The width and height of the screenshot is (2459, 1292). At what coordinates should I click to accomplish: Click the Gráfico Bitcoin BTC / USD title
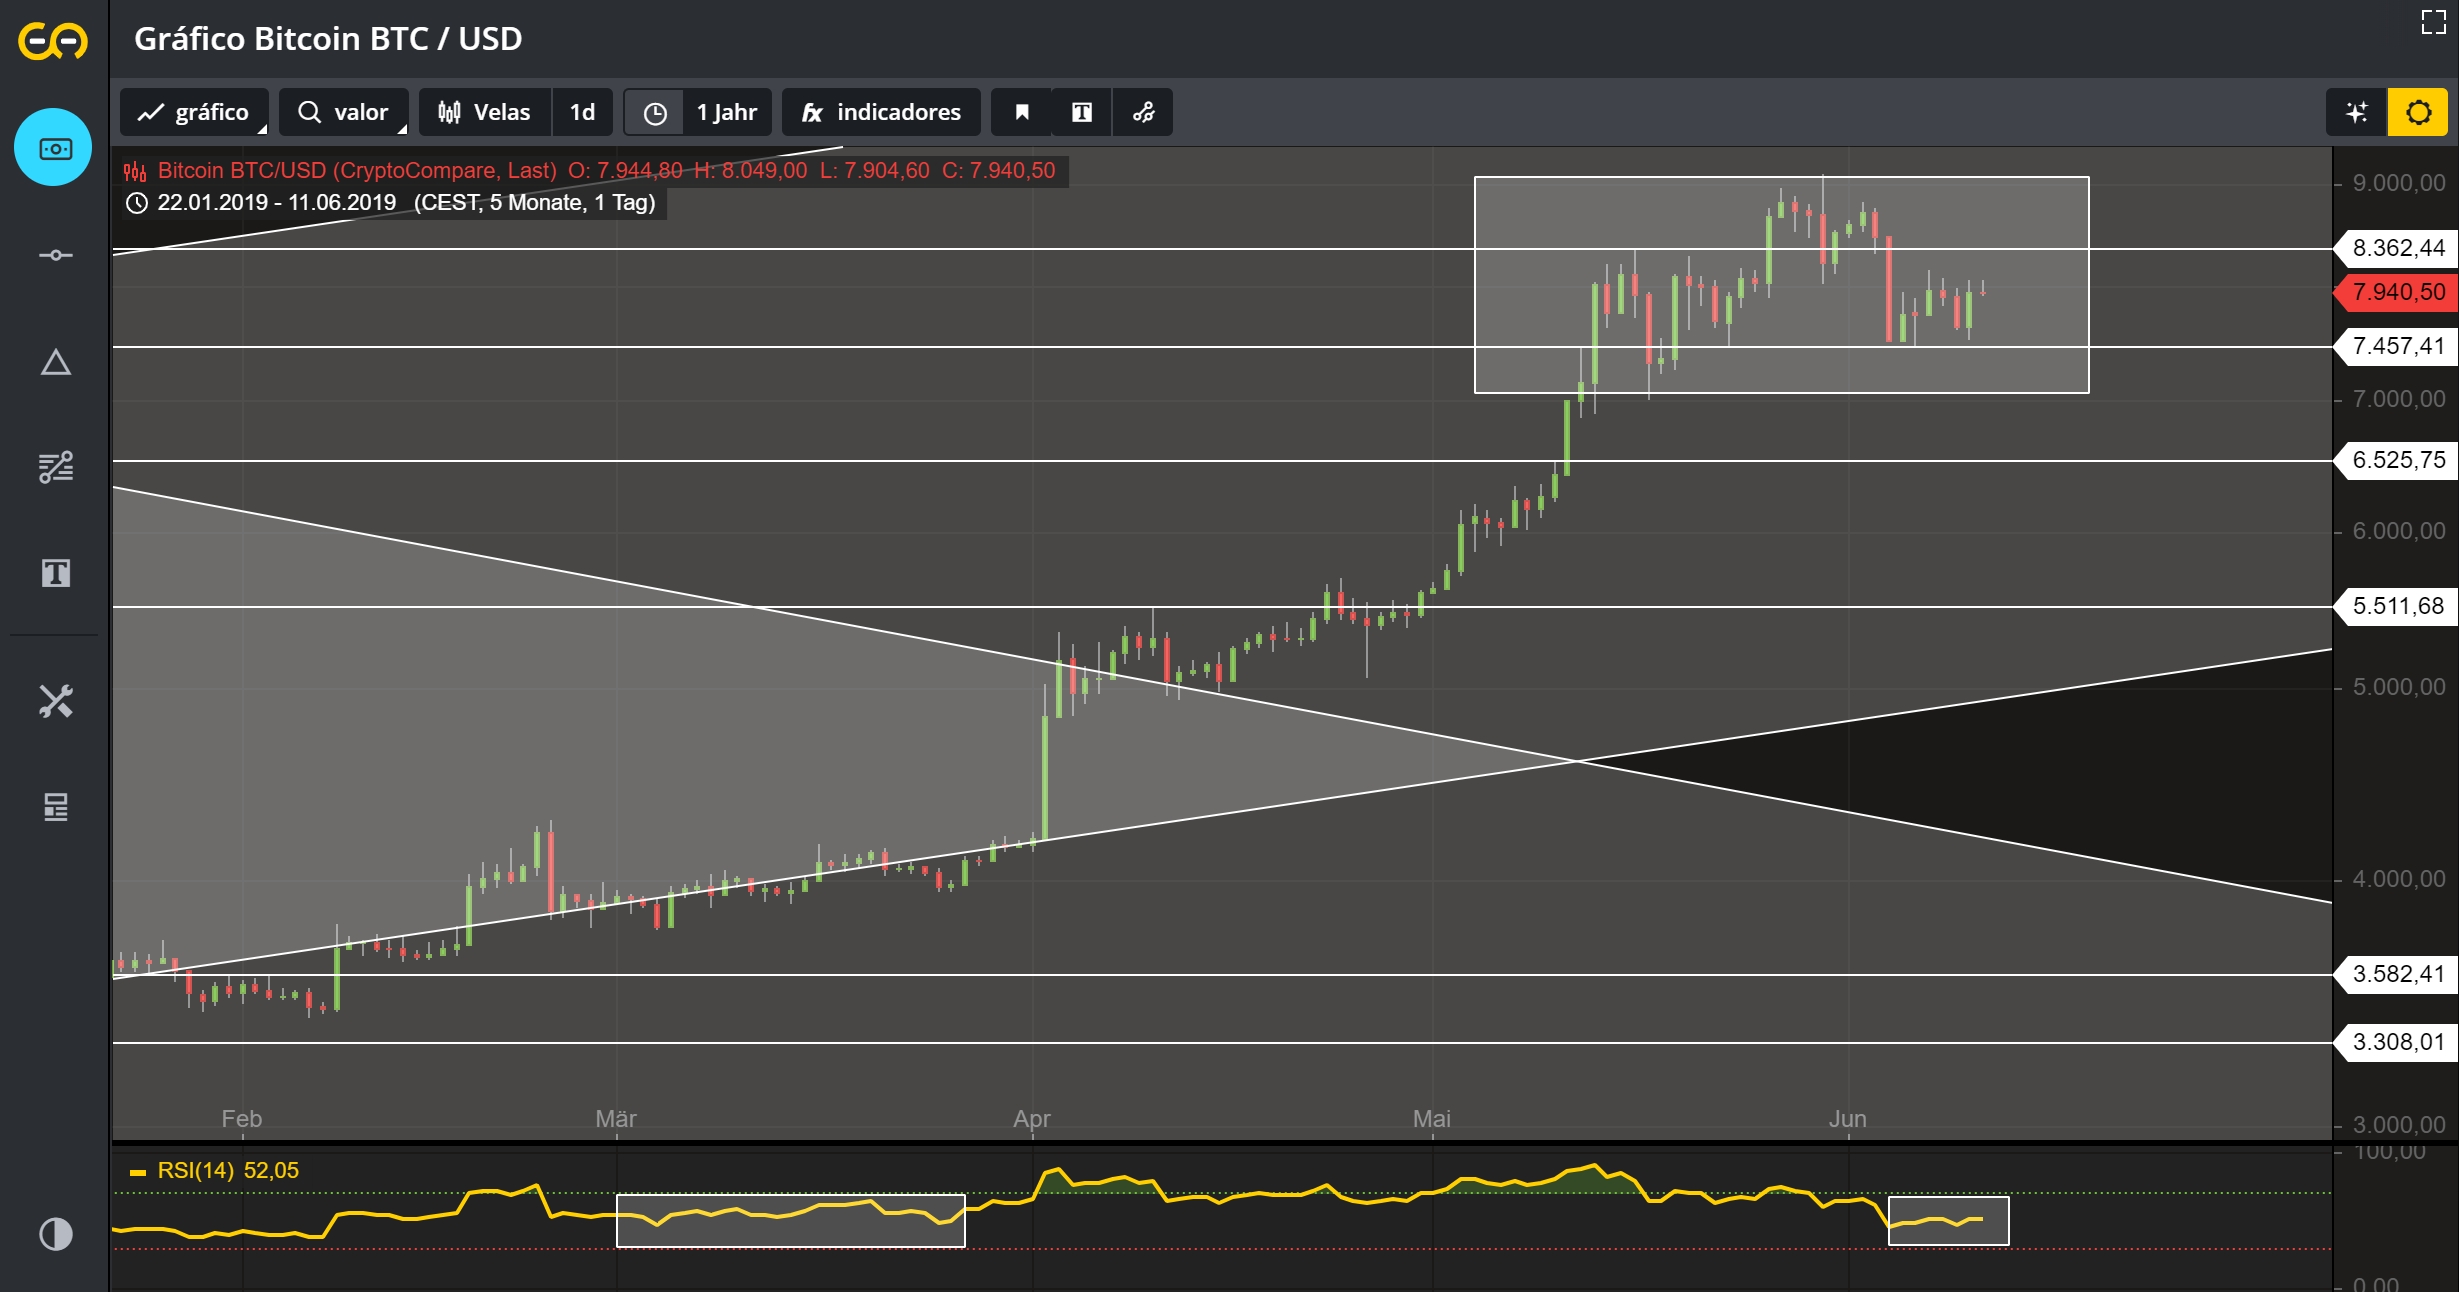pos(328,39)
